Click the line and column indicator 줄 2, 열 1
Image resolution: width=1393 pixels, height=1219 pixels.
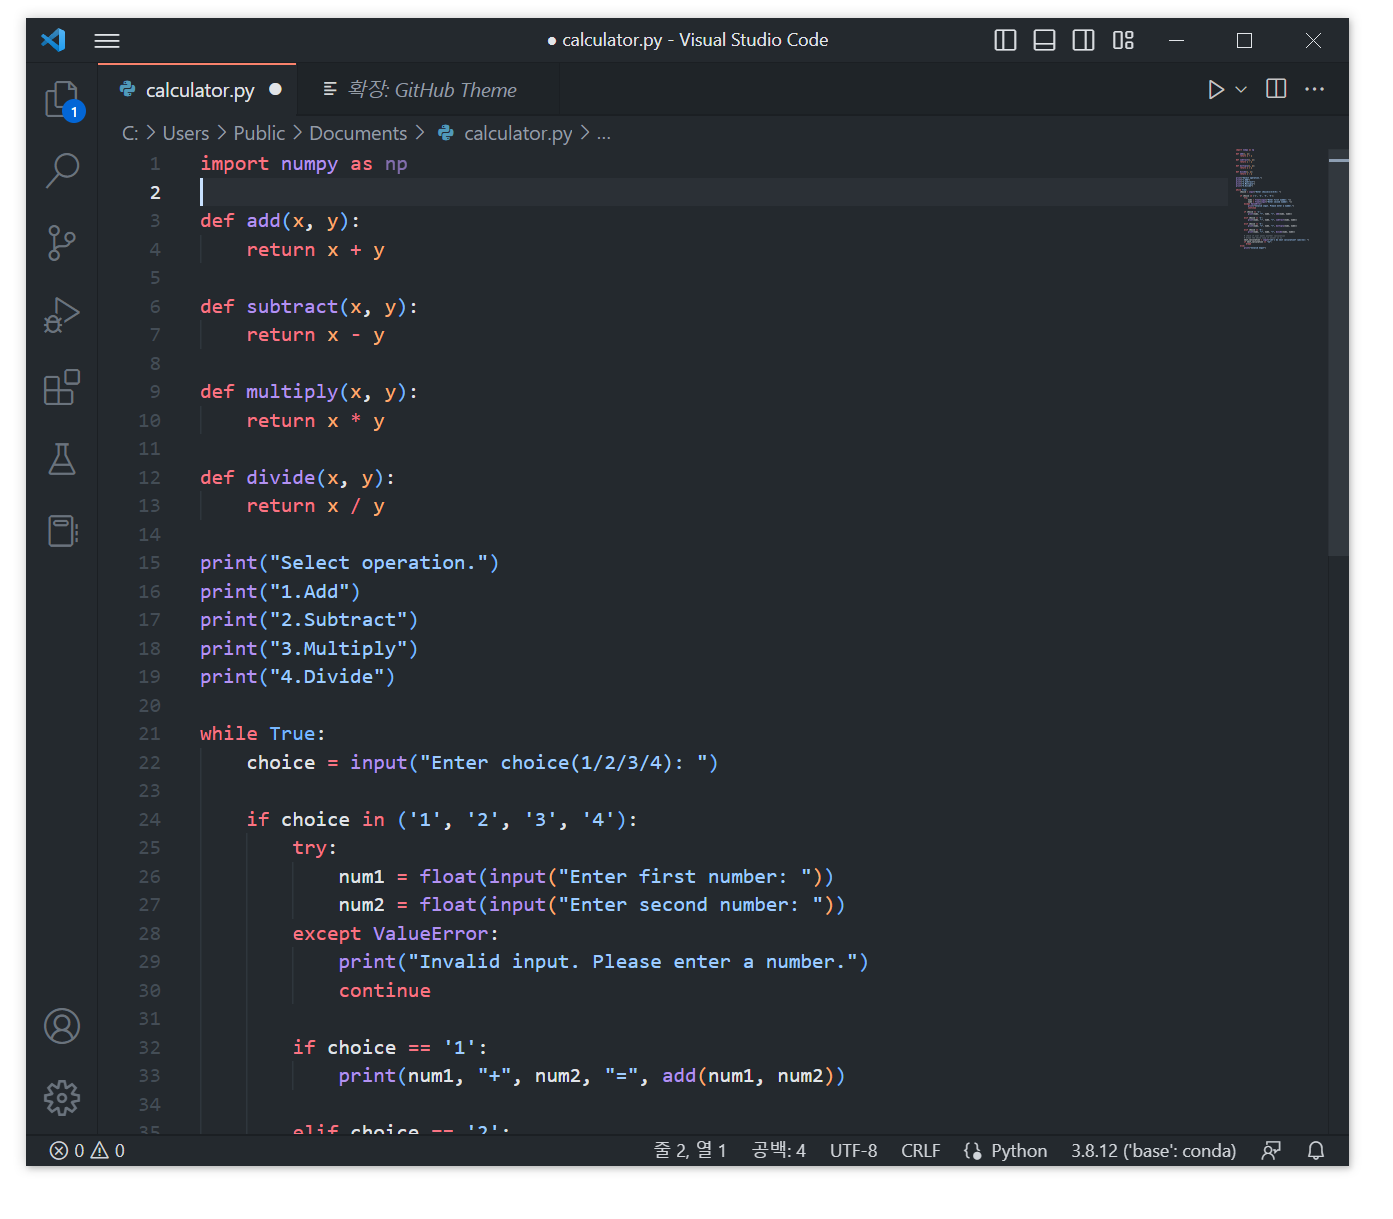[x=690, y=1151]
